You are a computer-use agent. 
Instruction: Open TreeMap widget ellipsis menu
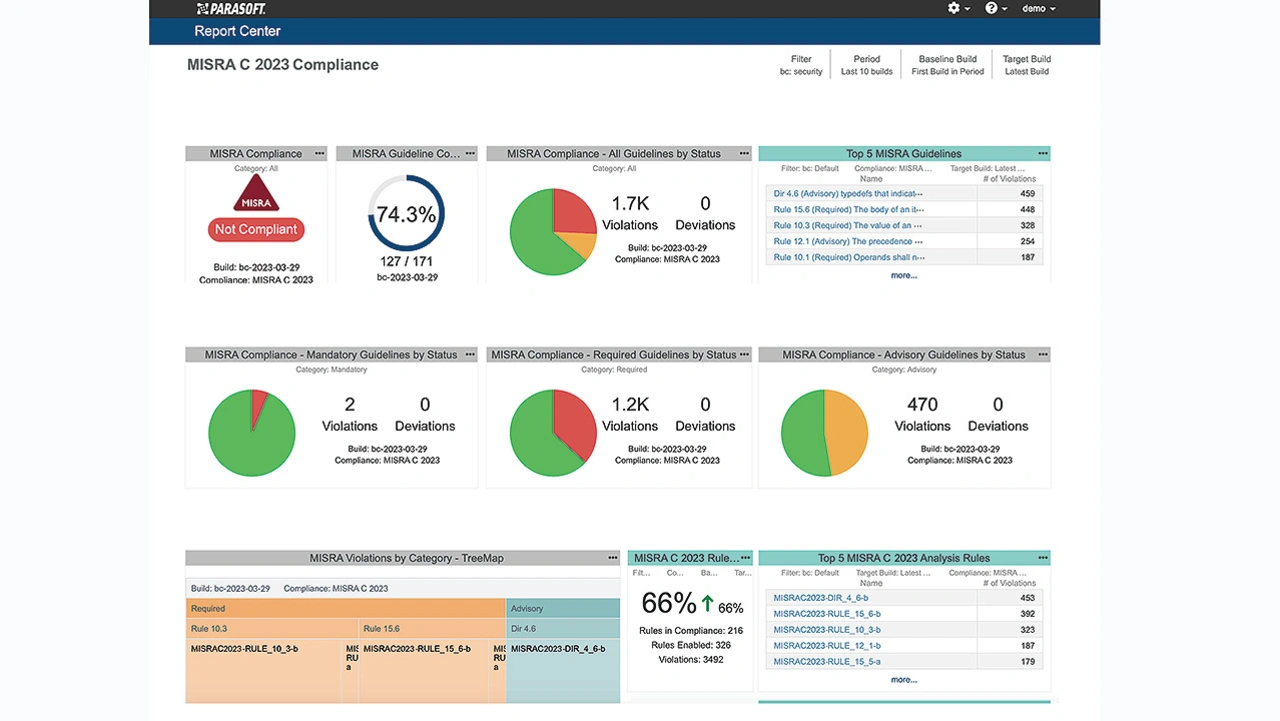point(612,558)
